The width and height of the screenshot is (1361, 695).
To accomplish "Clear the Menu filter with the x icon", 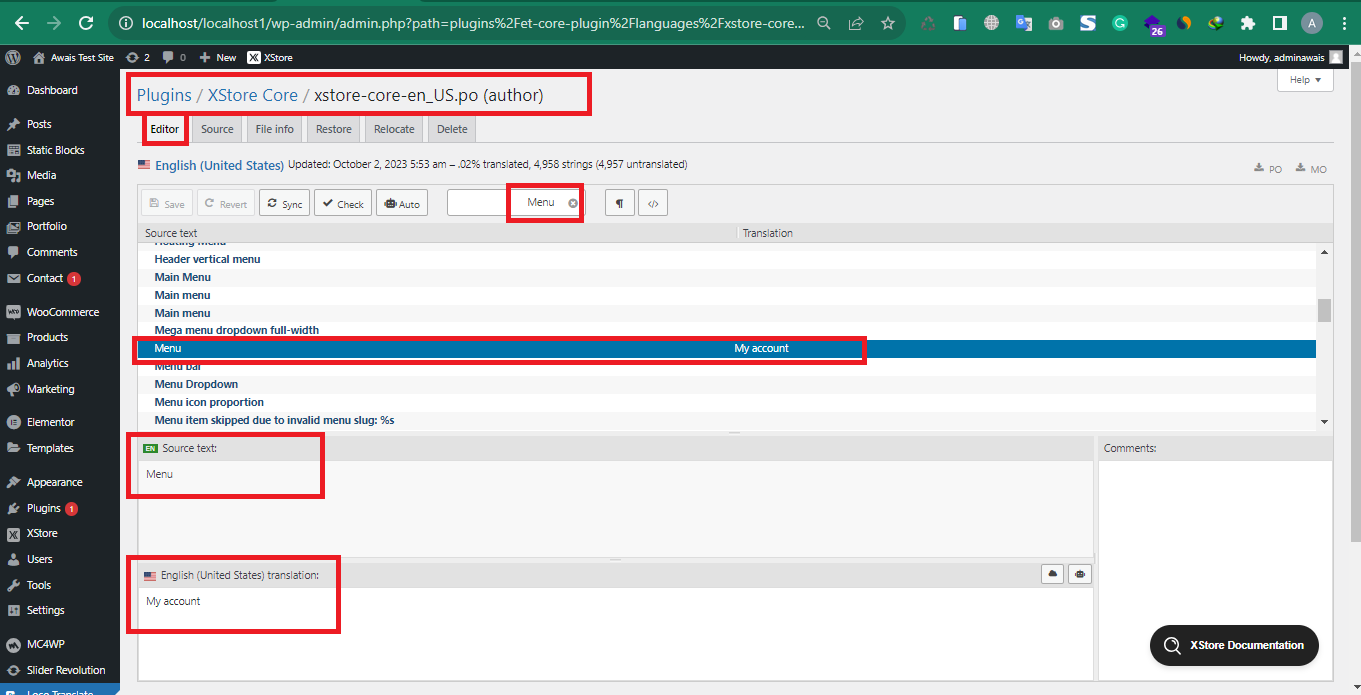I will [x=573, y=203].
